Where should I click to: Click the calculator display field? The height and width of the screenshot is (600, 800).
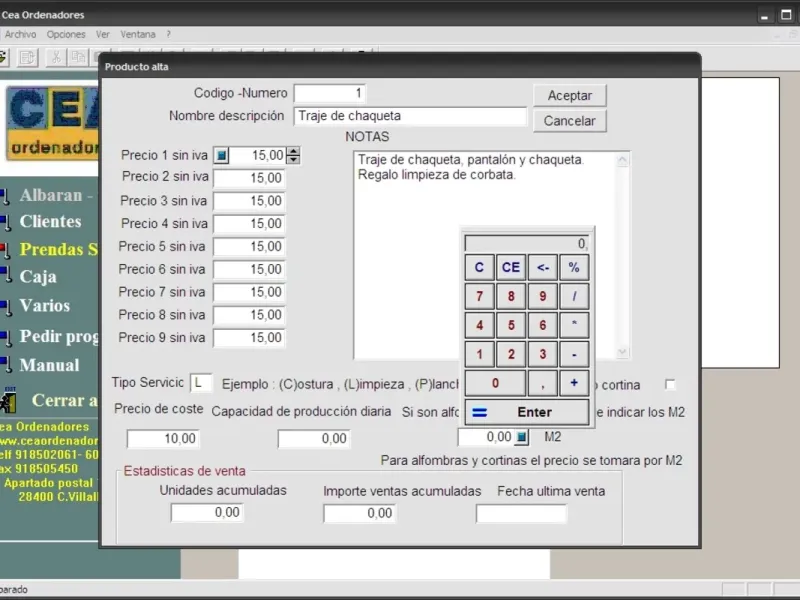click(x=527, y=243)
